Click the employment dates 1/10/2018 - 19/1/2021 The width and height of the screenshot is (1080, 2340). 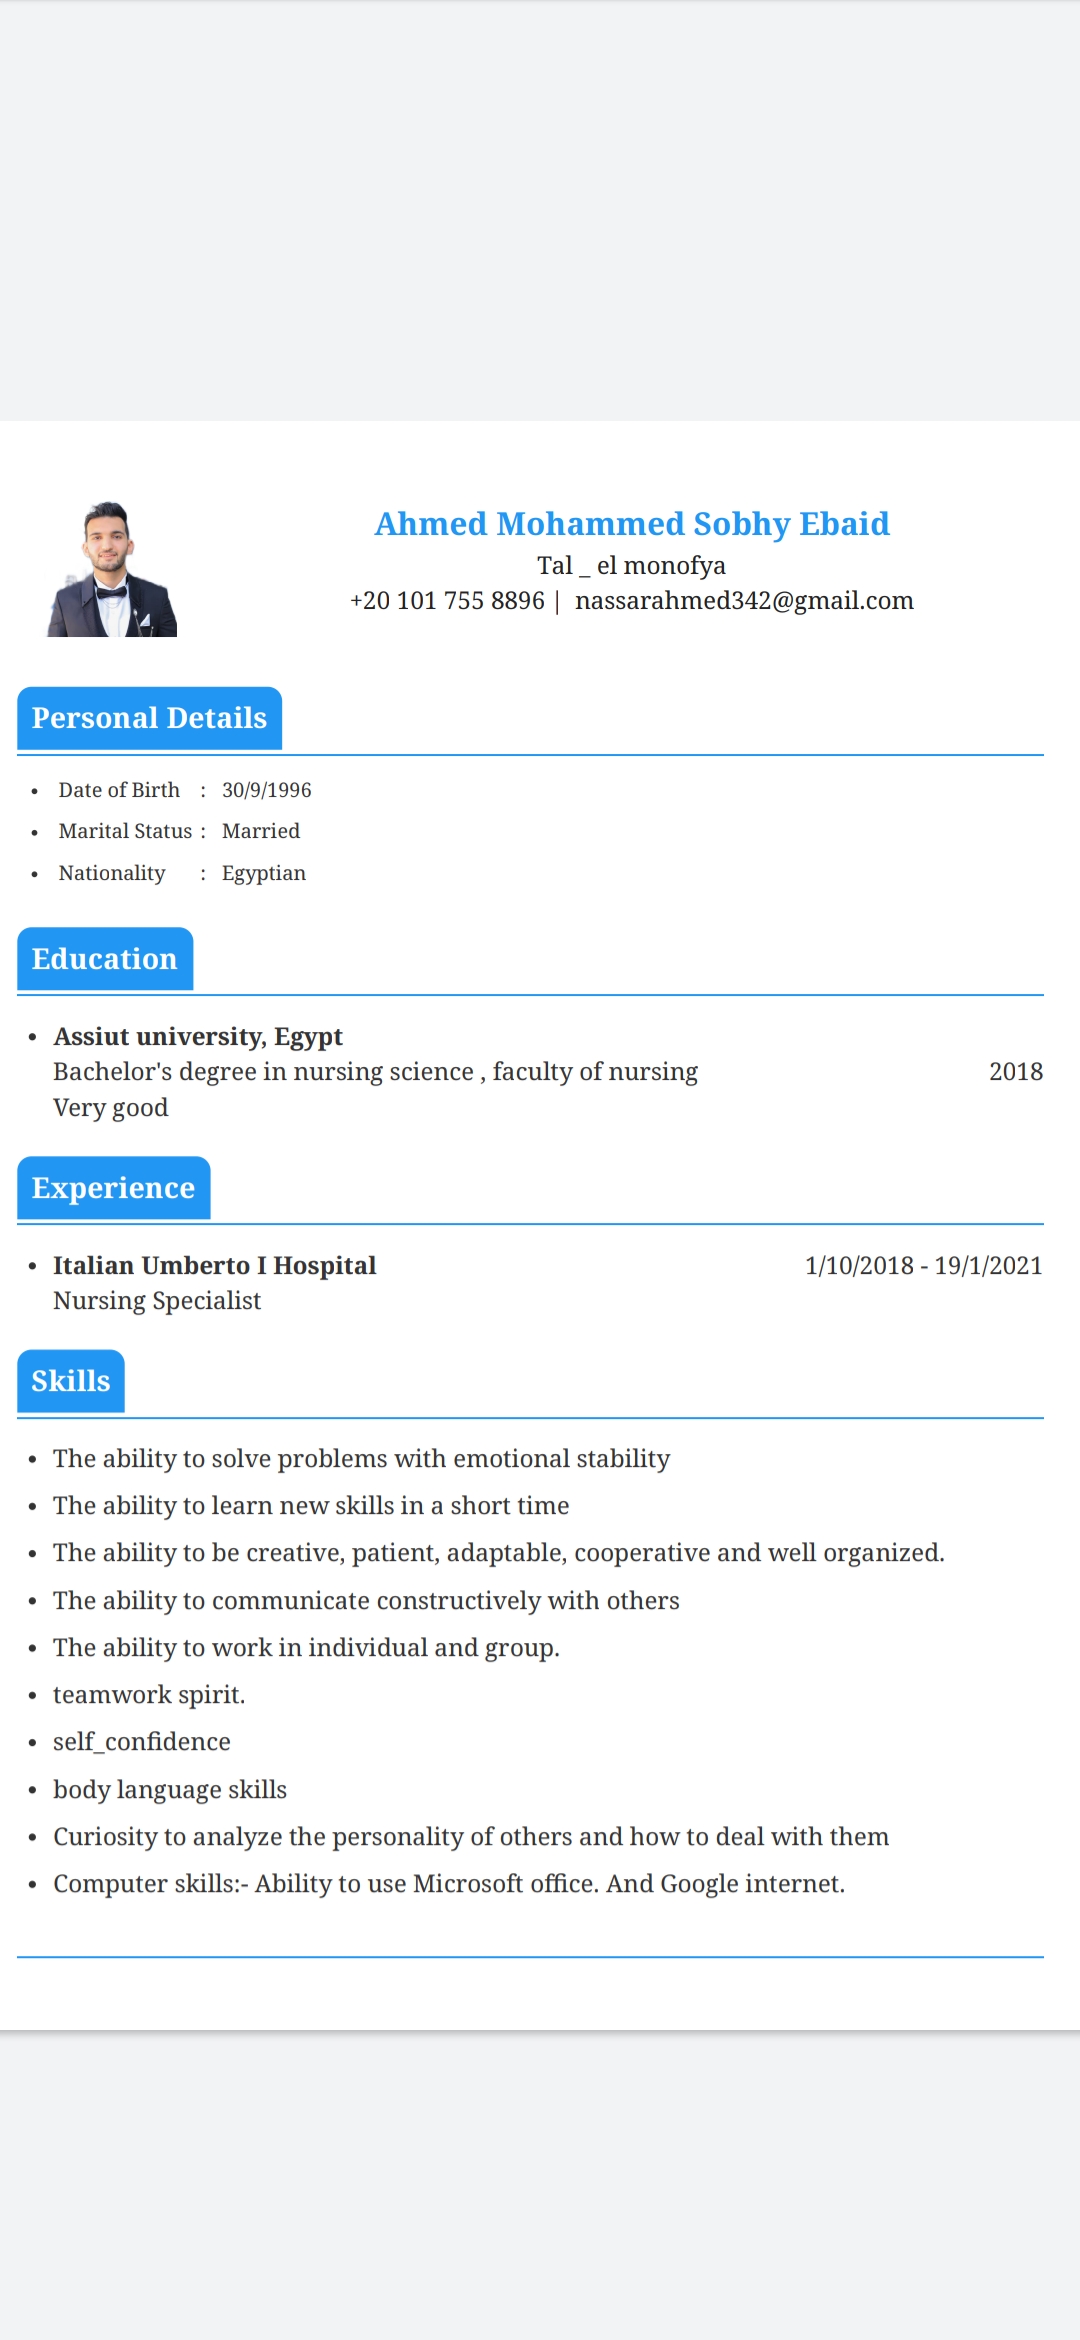click(923, 1266)
